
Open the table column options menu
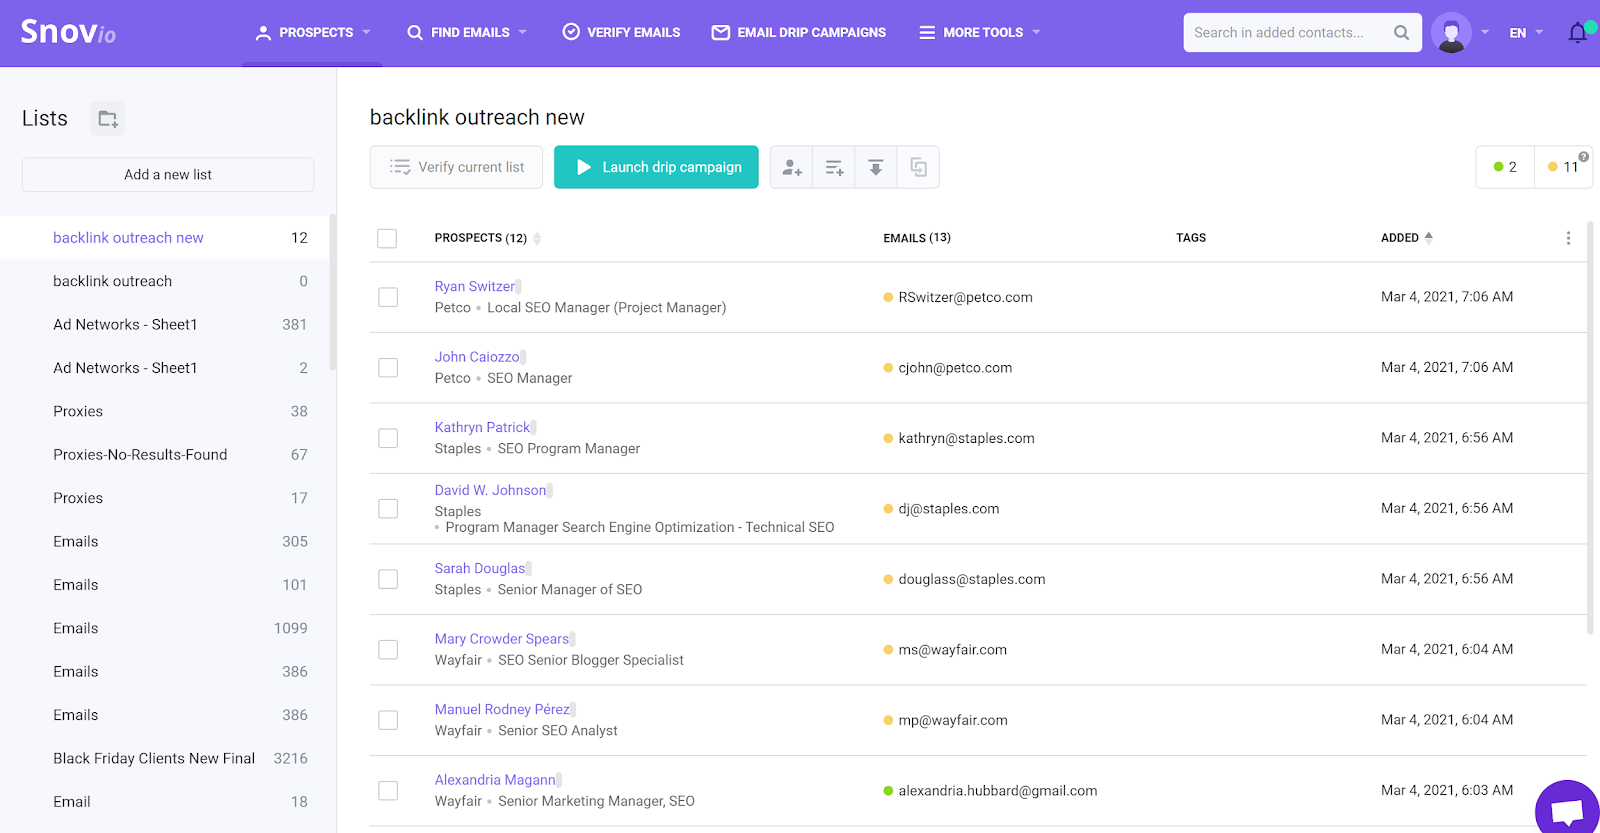click(1568, 238)
